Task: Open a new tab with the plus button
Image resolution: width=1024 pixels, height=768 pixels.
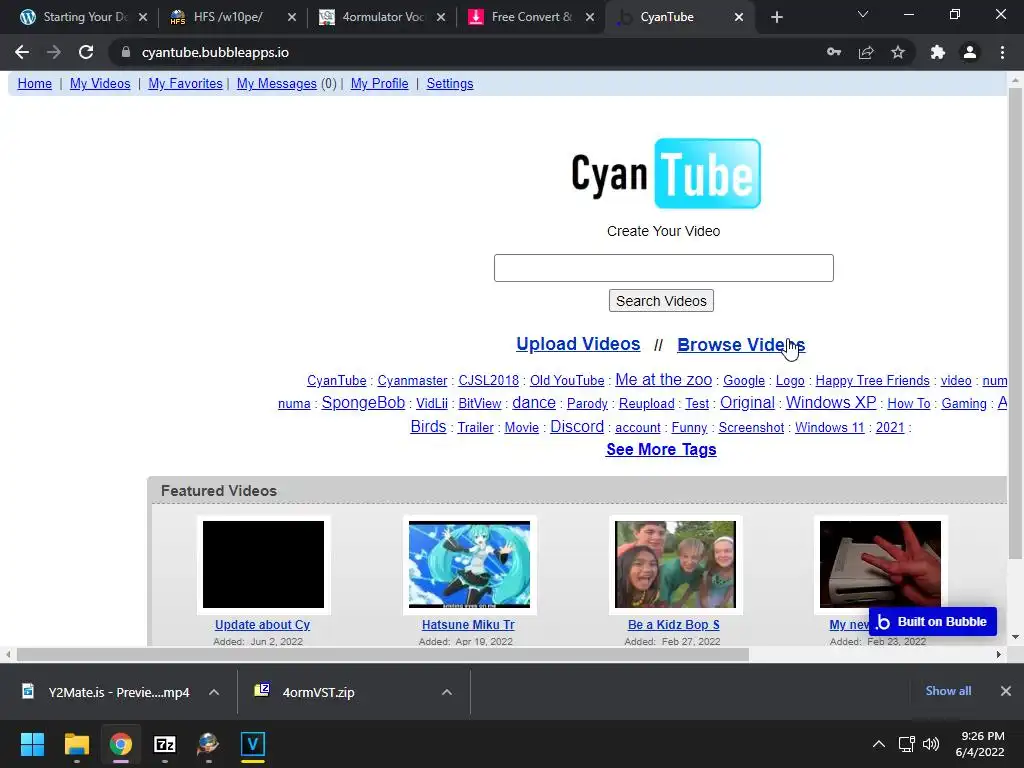Action: pos(776,17)
